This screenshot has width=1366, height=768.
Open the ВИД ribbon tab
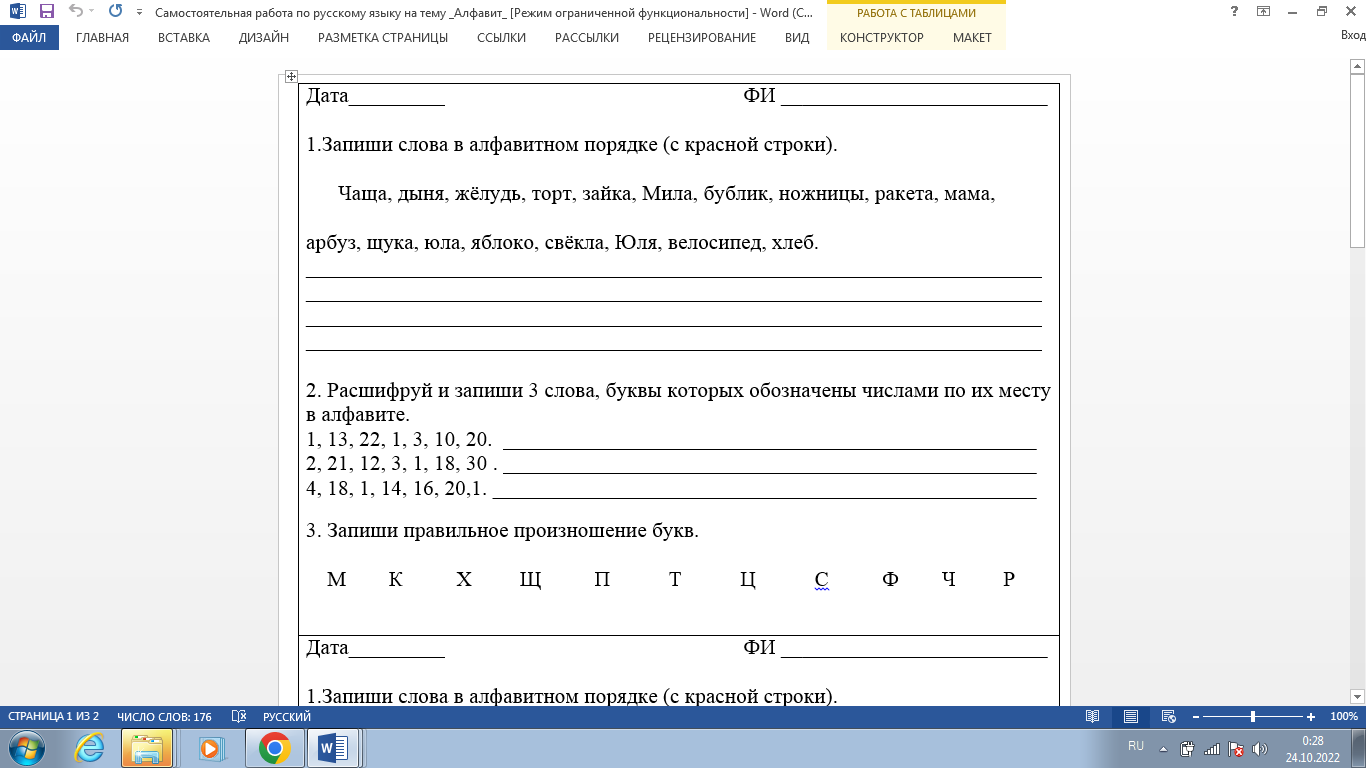797,38
